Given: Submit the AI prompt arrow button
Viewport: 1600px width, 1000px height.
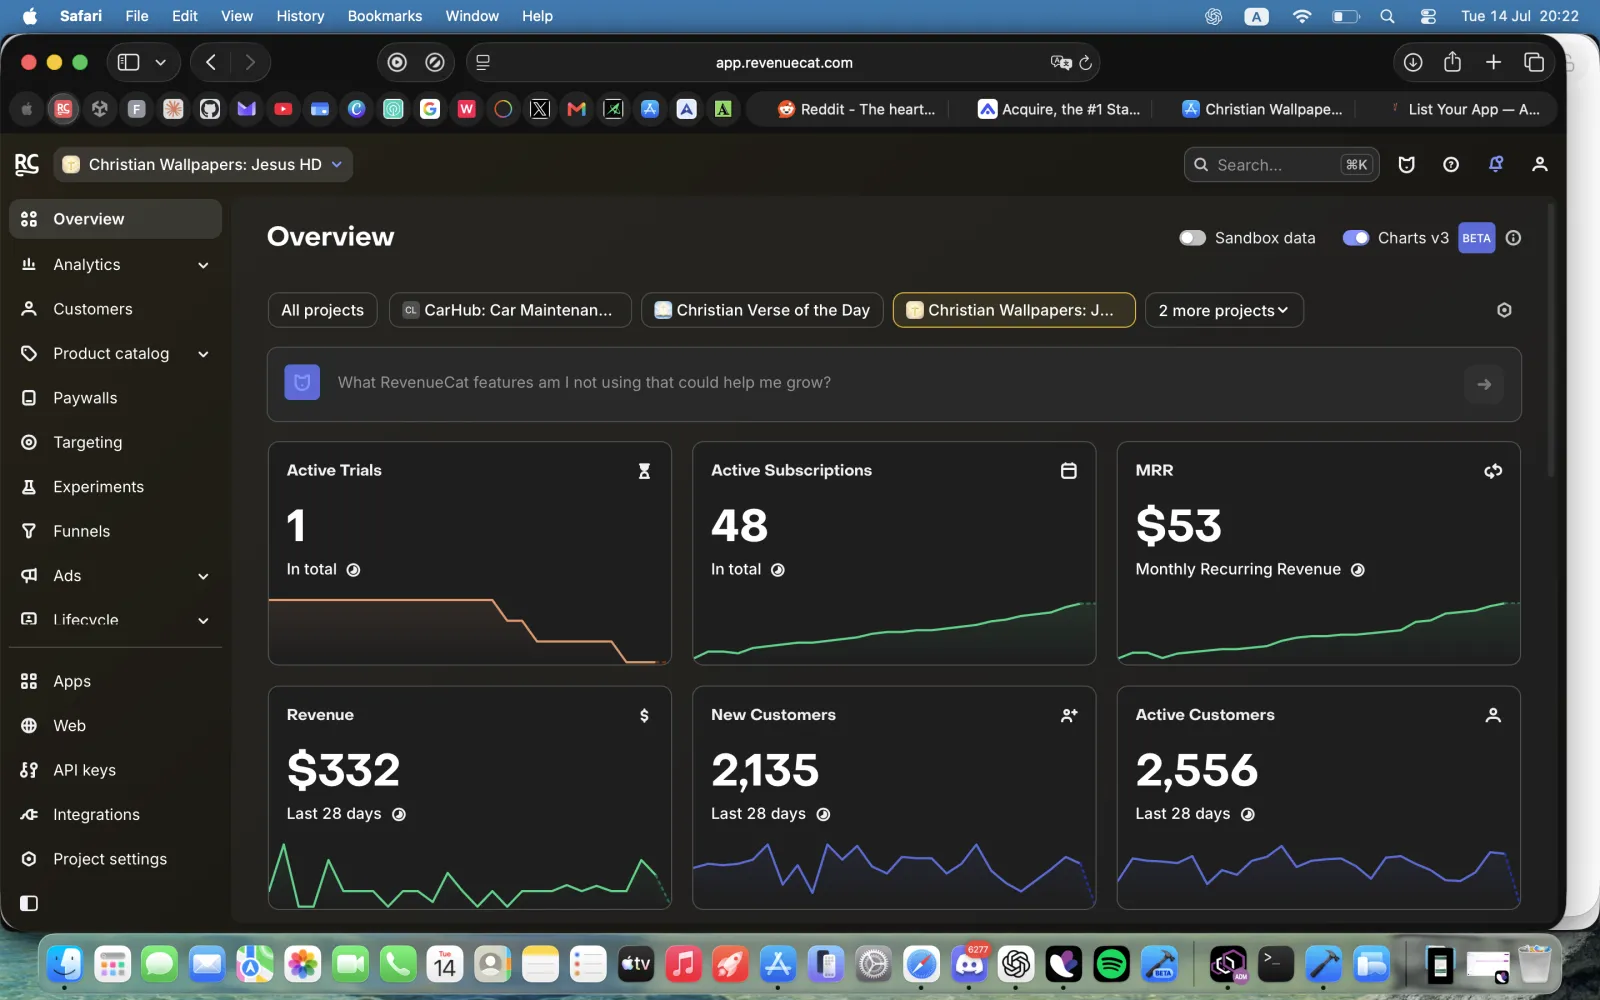Looking at the screenshot, I should click(x=1484, y=384).
